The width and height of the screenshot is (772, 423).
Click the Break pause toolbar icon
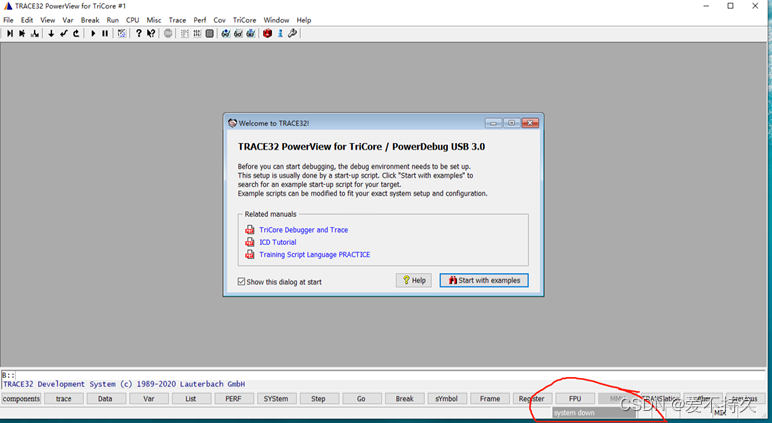click(105, 33)
